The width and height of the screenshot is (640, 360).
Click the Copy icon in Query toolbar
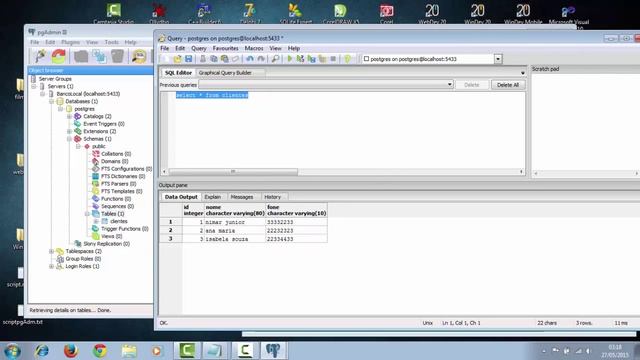coord(213,59)
